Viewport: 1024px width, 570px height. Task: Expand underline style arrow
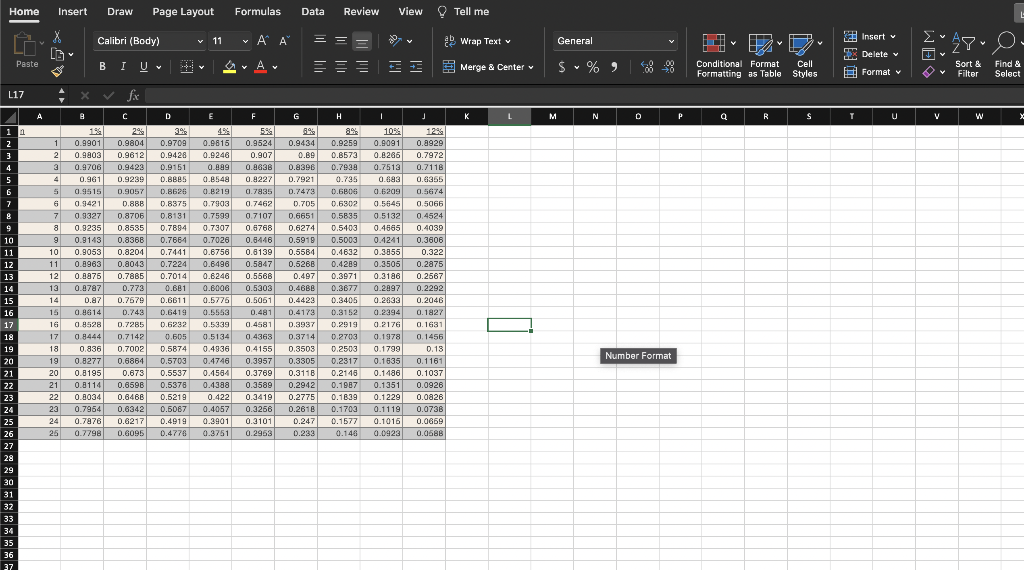point(159,67)
